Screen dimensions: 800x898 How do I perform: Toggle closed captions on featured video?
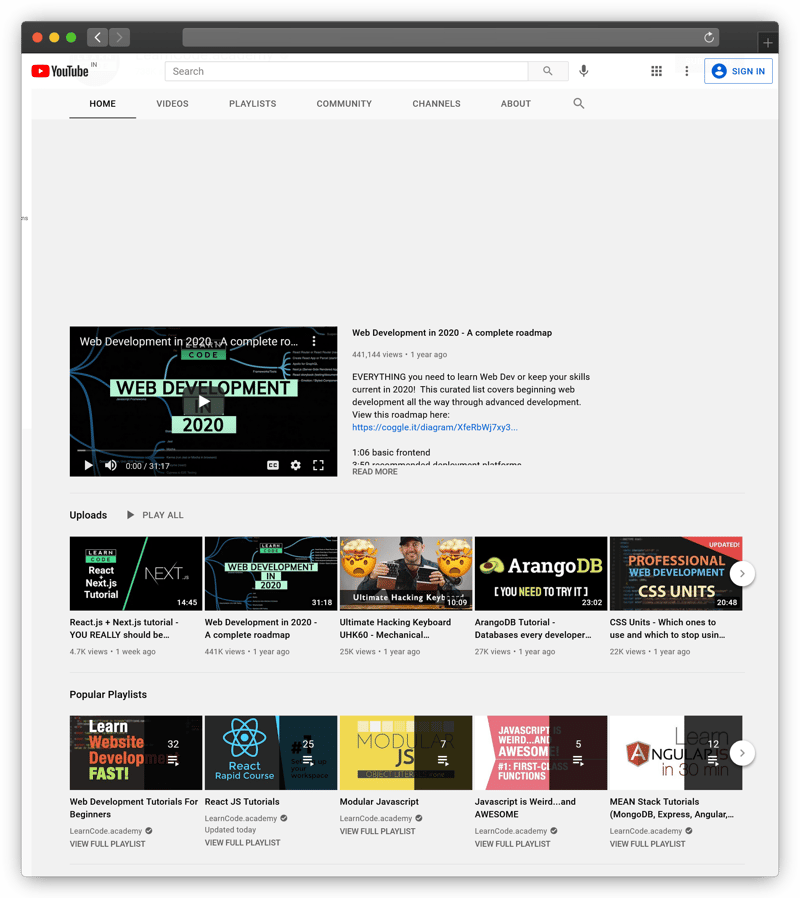[273, 466]
